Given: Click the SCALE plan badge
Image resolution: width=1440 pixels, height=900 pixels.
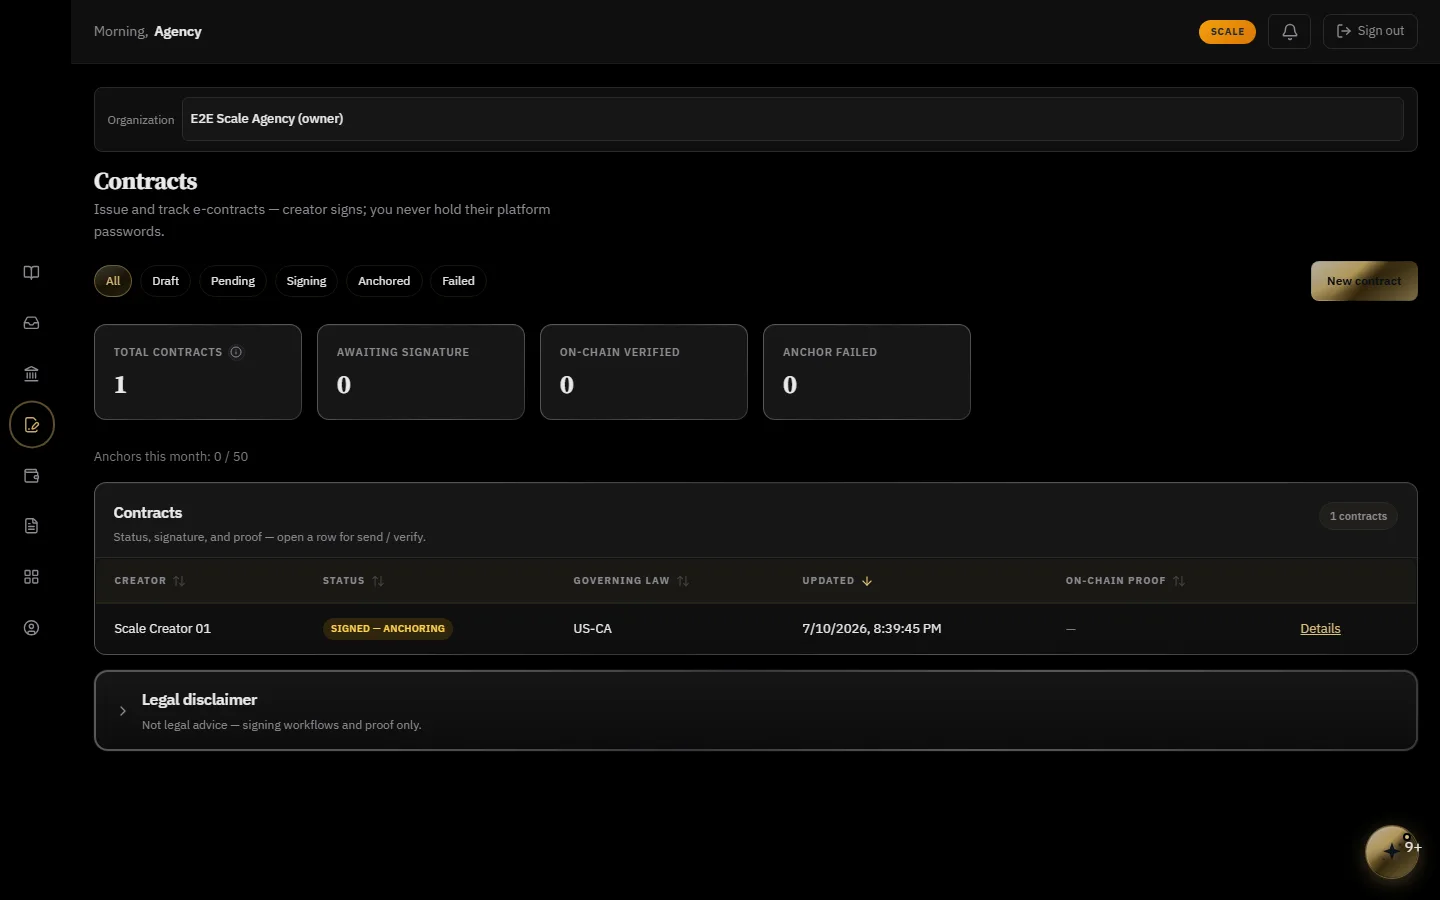Looking at the screenshot, I should pos(1227,31).
